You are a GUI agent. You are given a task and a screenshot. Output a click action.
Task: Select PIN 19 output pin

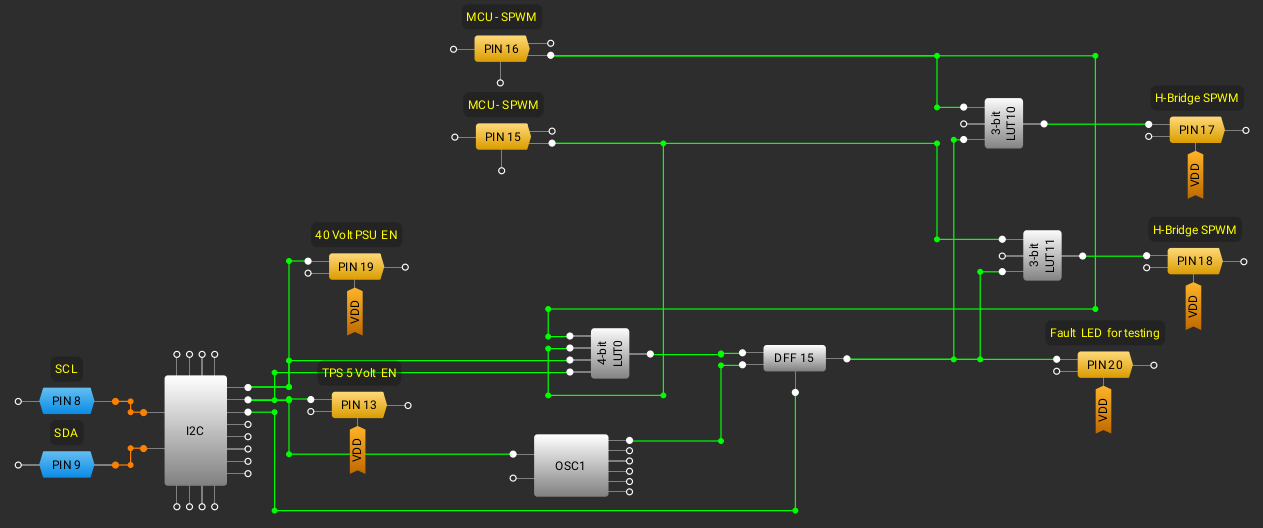(355, 267)
